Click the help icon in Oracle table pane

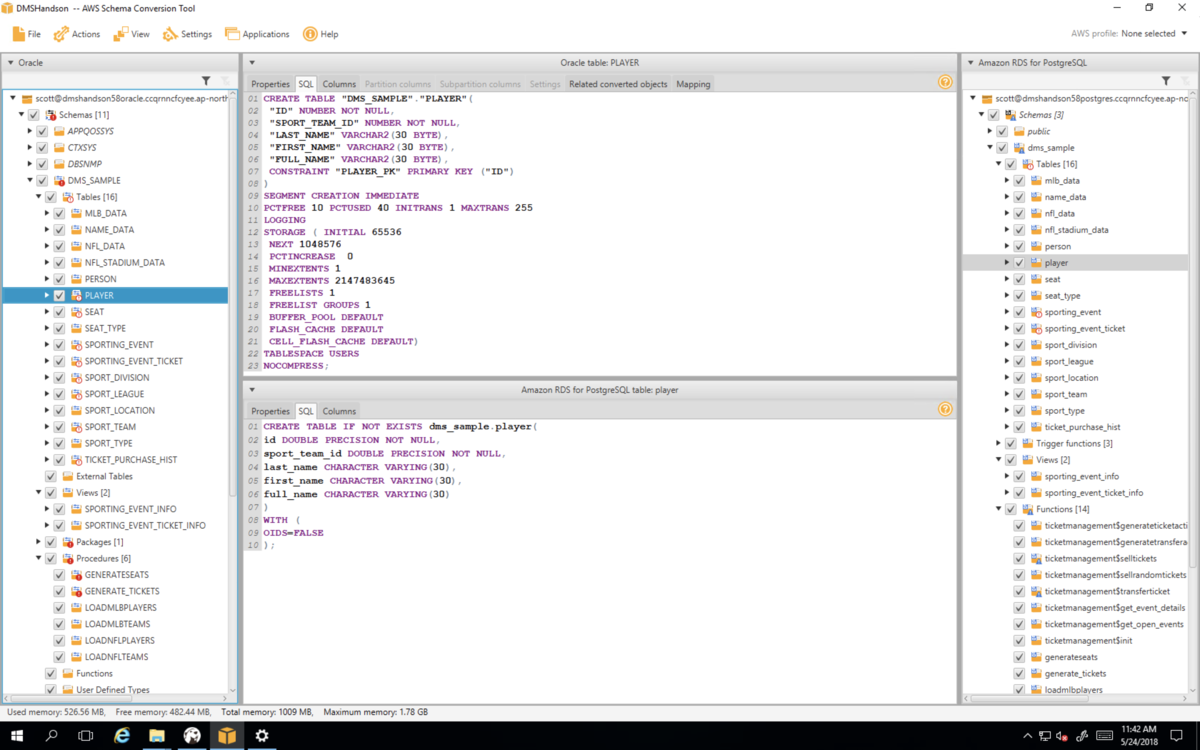point(945,82)
